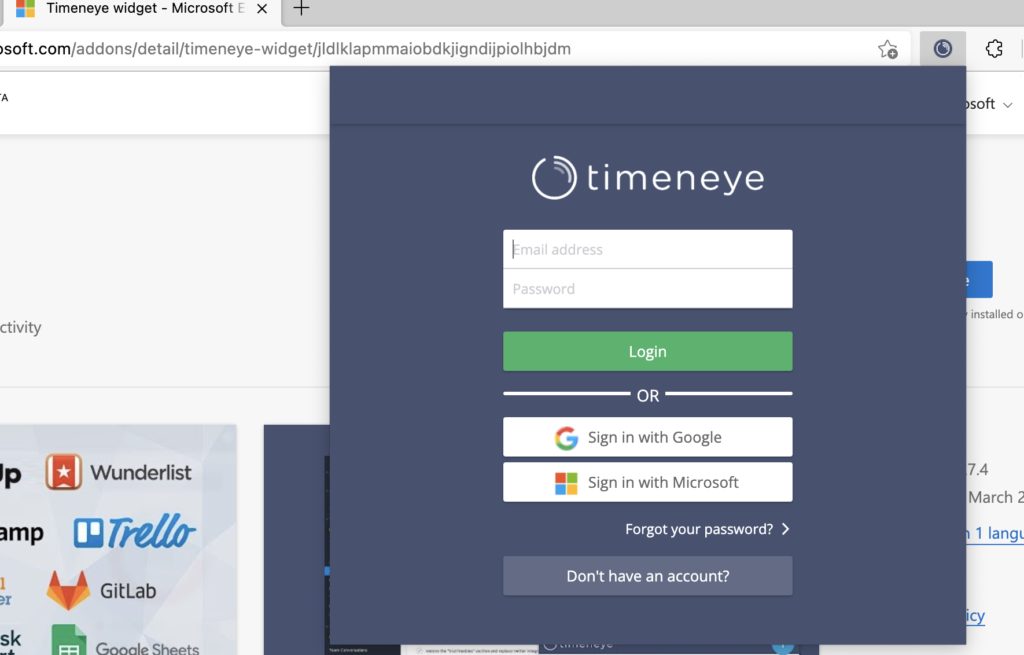Click Don't have an account button

[647, 576]
